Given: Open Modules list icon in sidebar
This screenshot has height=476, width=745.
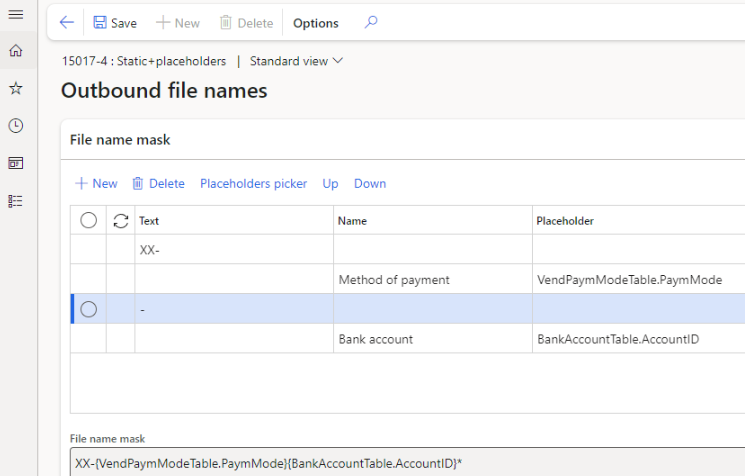Looking at the screenshot, I should click(x=15, y=201).
